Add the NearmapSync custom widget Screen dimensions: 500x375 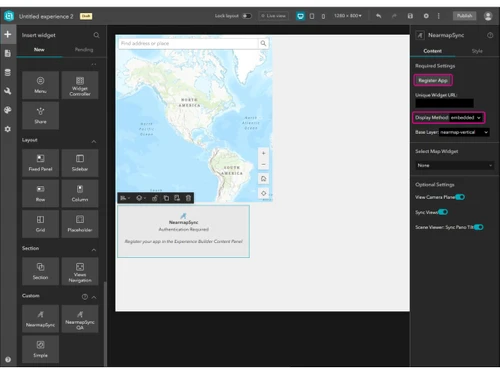pos(40,319)
